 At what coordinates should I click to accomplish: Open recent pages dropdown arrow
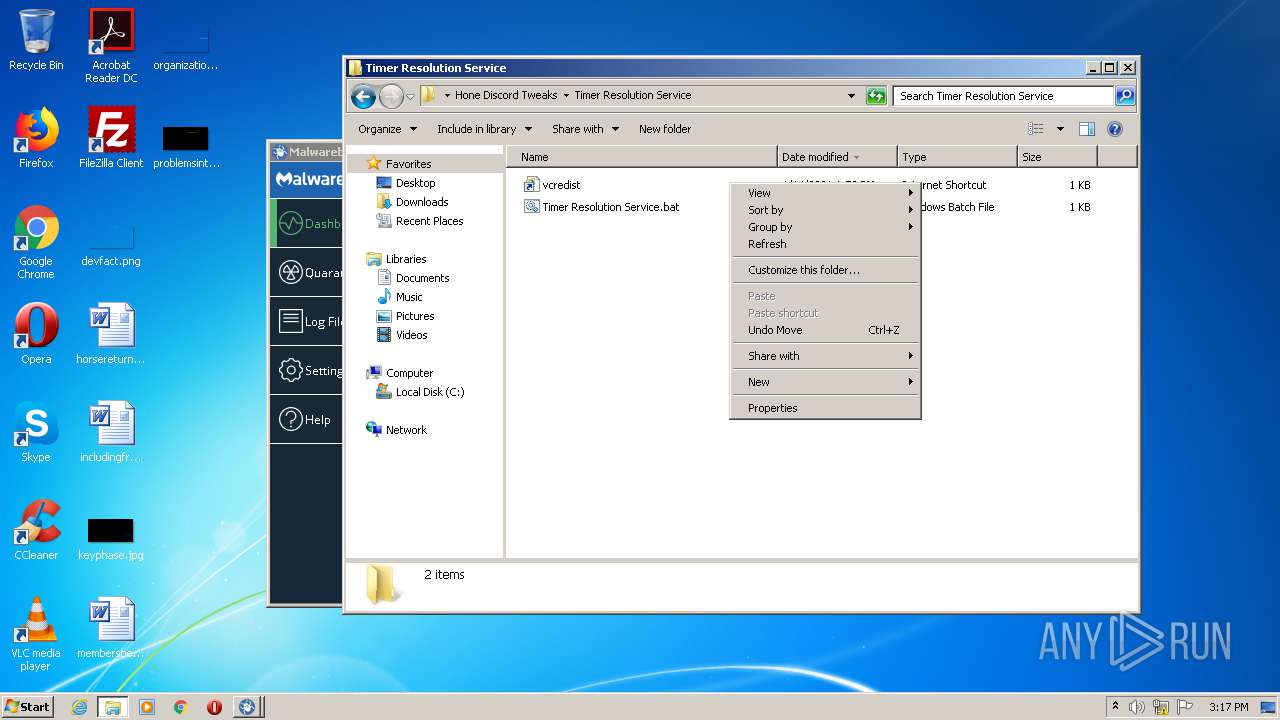coord(410,97)
